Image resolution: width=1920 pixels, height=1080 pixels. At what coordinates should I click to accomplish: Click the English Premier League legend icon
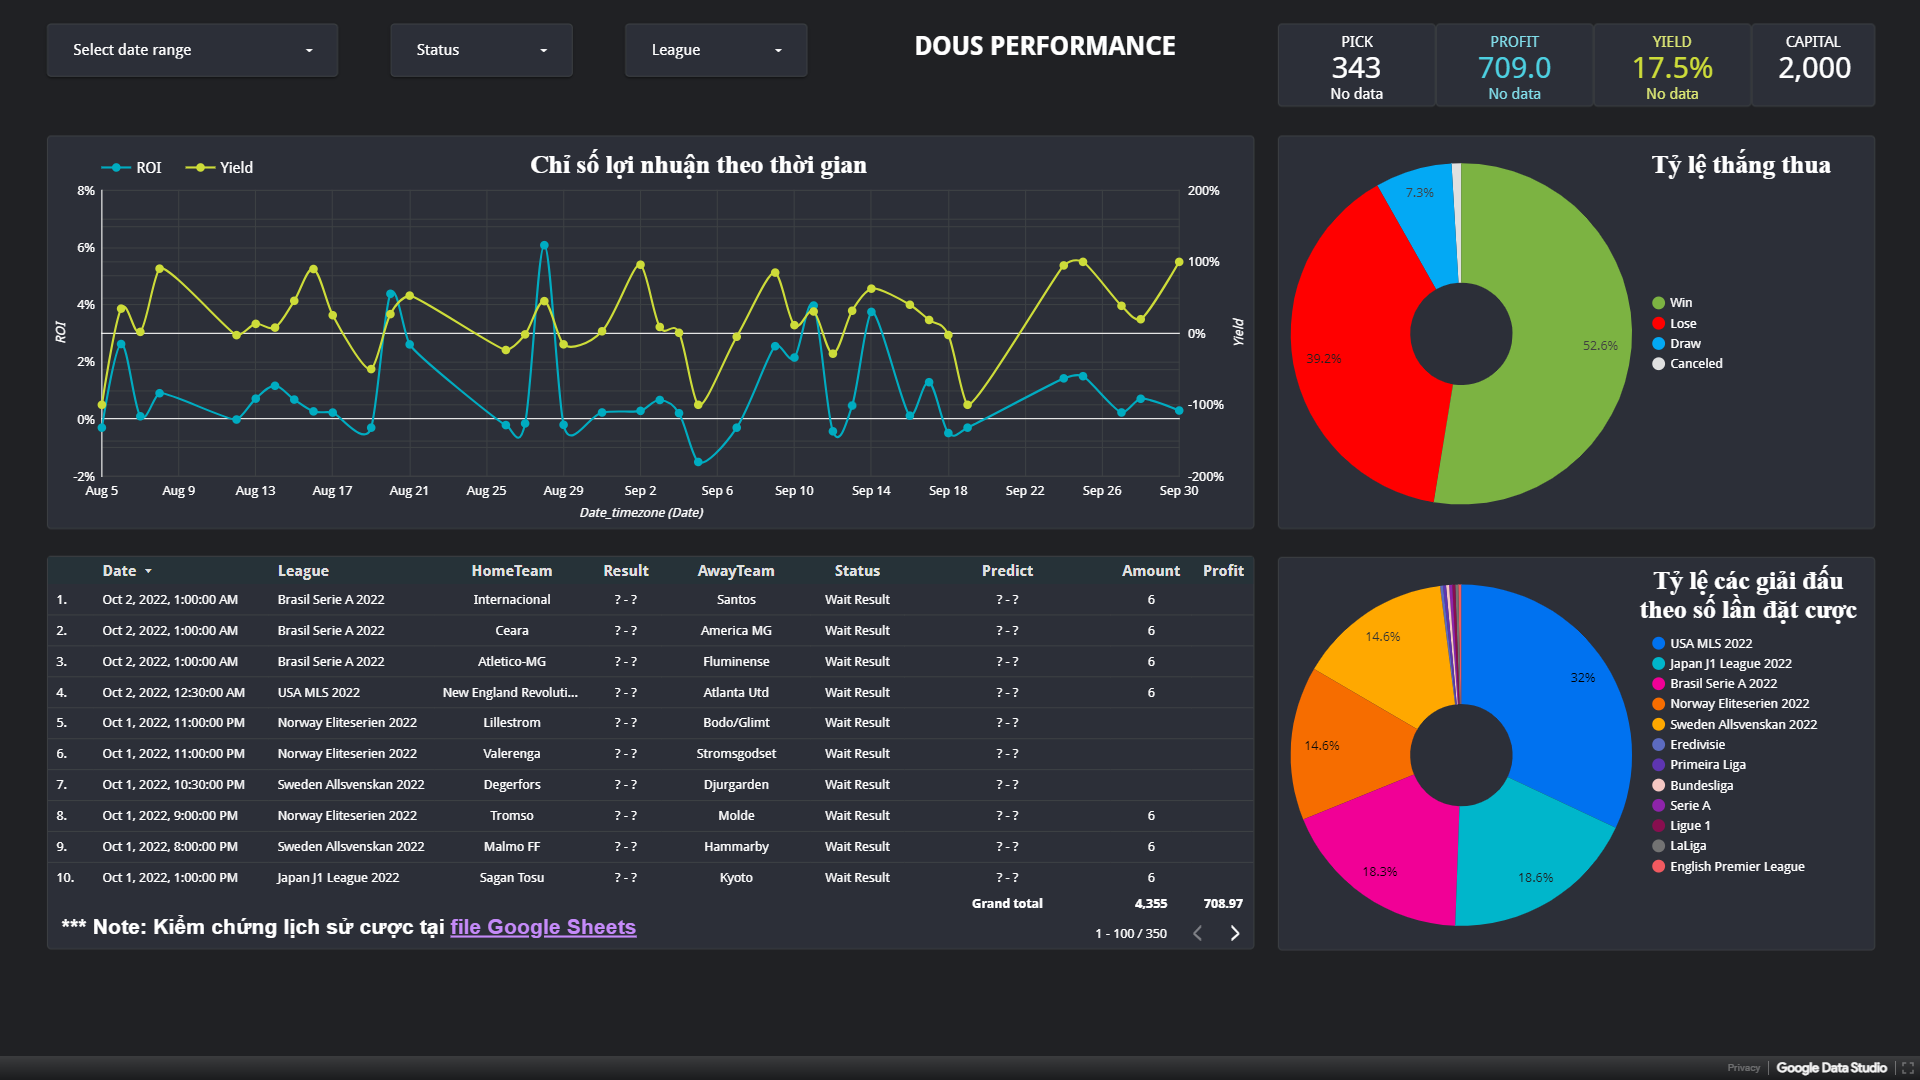point(1658,867)
